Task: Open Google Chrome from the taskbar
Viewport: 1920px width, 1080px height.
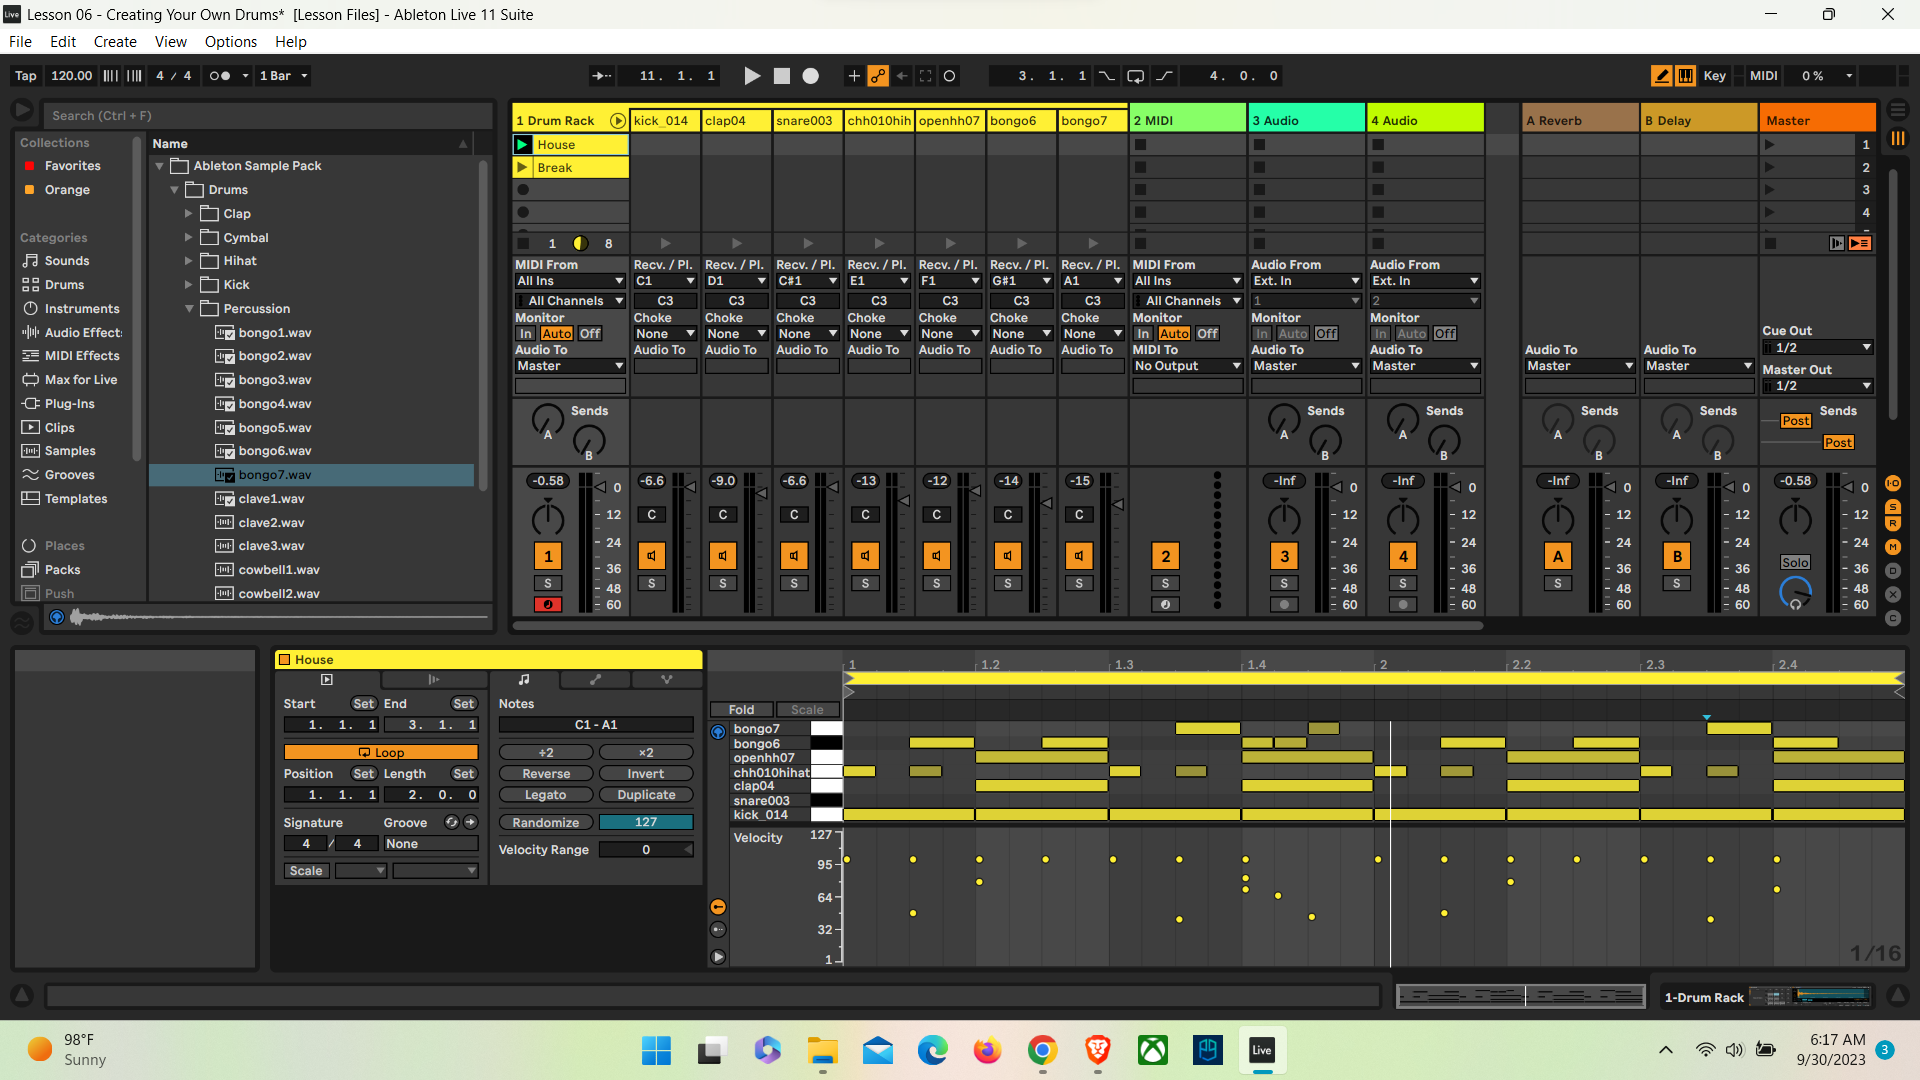Action: tap(1042, 1050)
